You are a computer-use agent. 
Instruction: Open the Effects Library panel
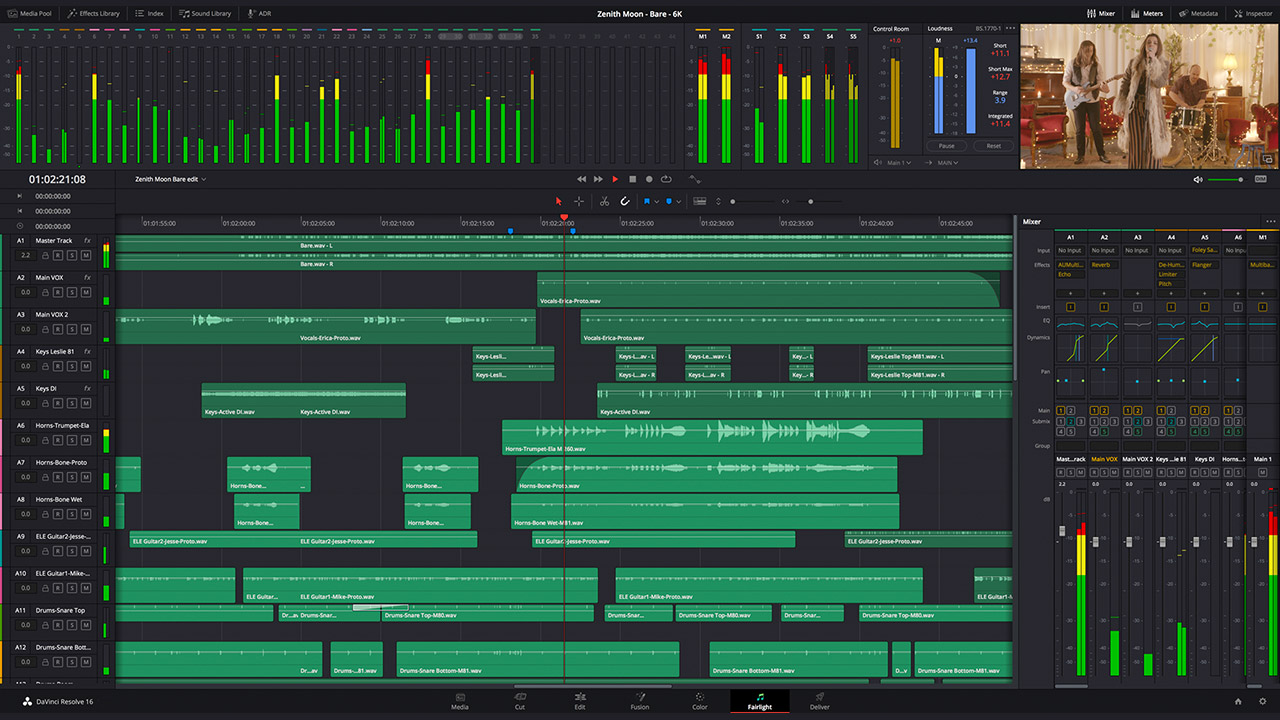pyautogui.click(x=93, y=13)
